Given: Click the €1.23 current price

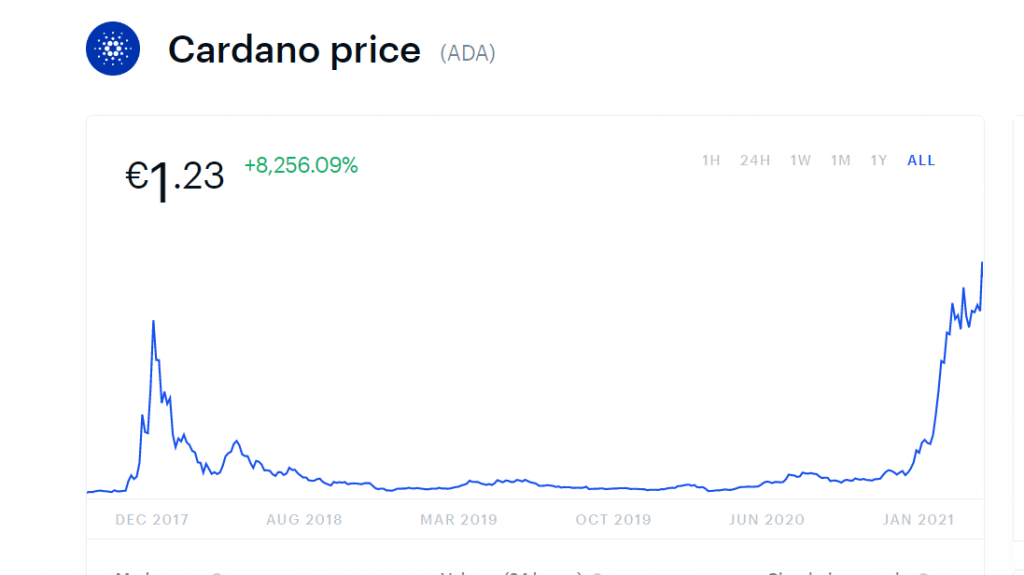Looking at the screenshot, I should click(175, 178).
